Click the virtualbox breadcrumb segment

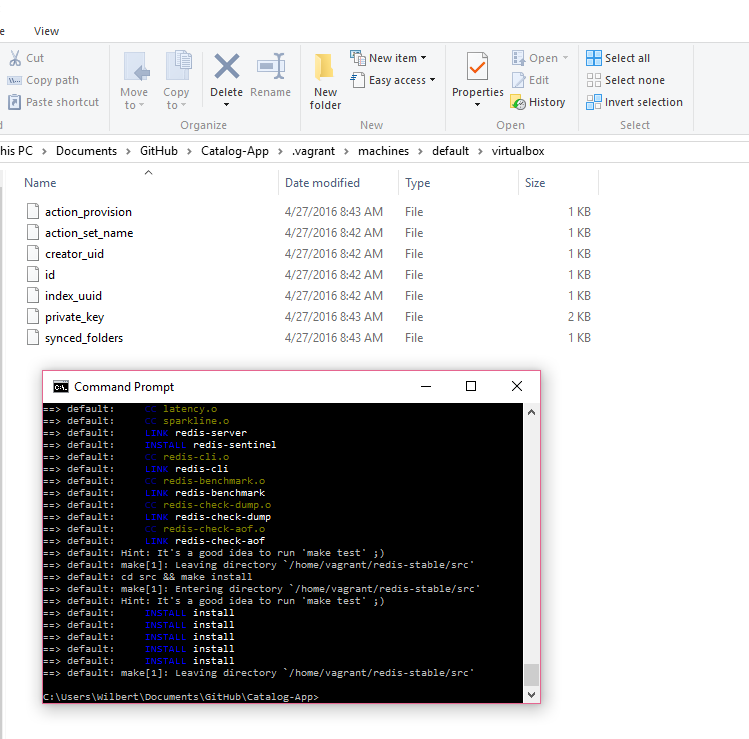518,151
